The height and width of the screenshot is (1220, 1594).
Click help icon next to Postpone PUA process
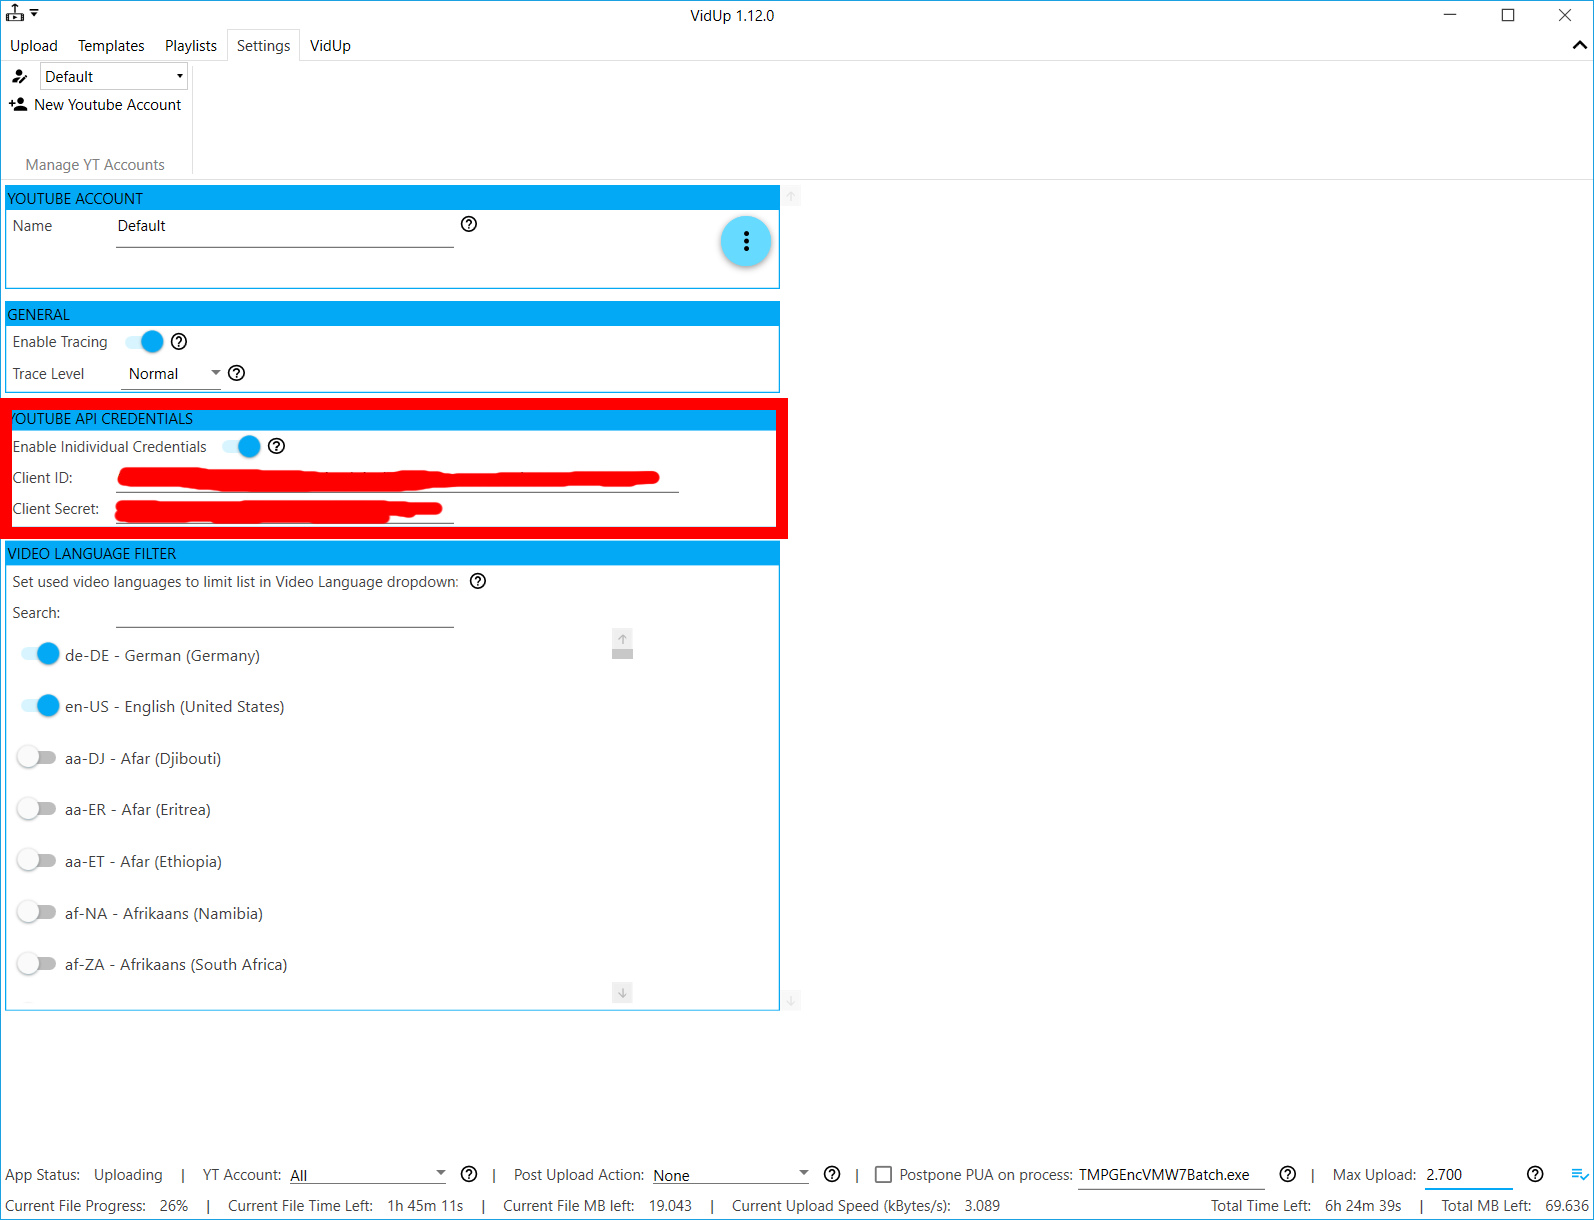(1288, 1174)
